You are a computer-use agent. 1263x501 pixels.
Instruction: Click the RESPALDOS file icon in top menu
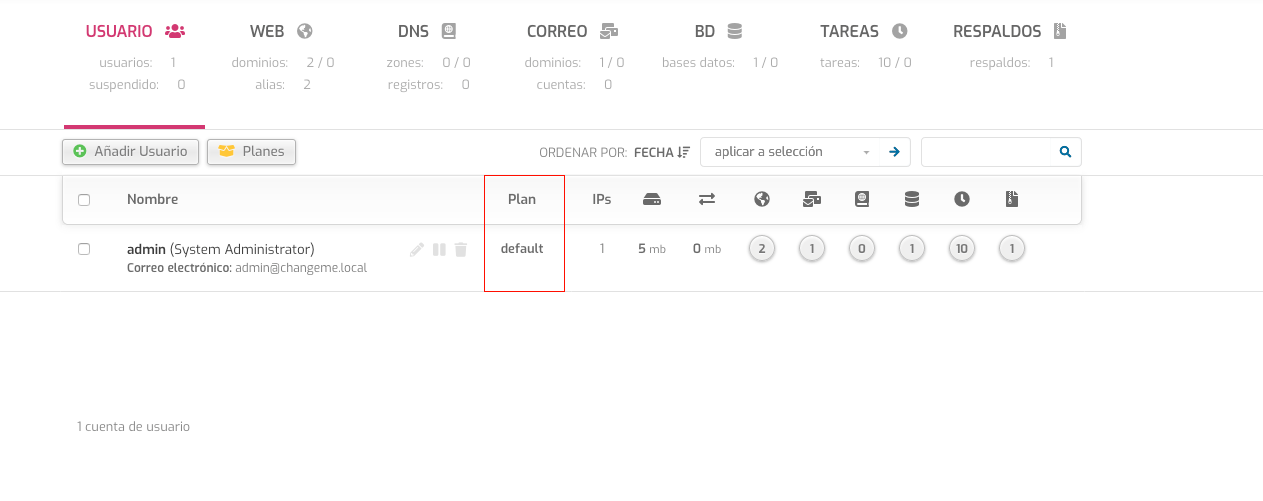[x=1060, y=31]
